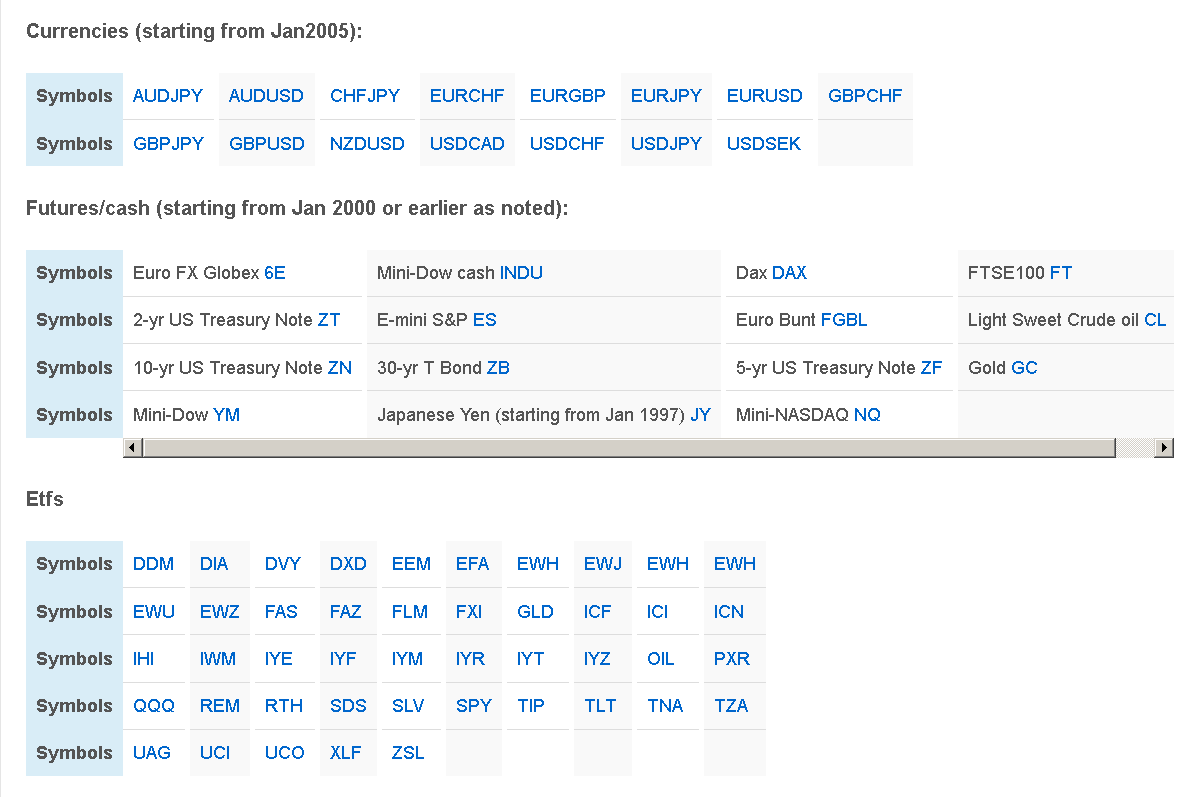Select the OIL ETF link
Image resolution: width=1195 pixels, height=797 pixels.
point(661,659)
